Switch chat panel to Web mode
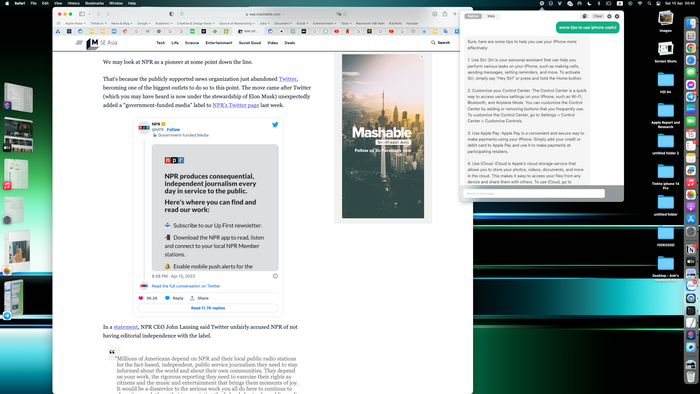Viewport: 700px width, 394px height. click(491, 17)
